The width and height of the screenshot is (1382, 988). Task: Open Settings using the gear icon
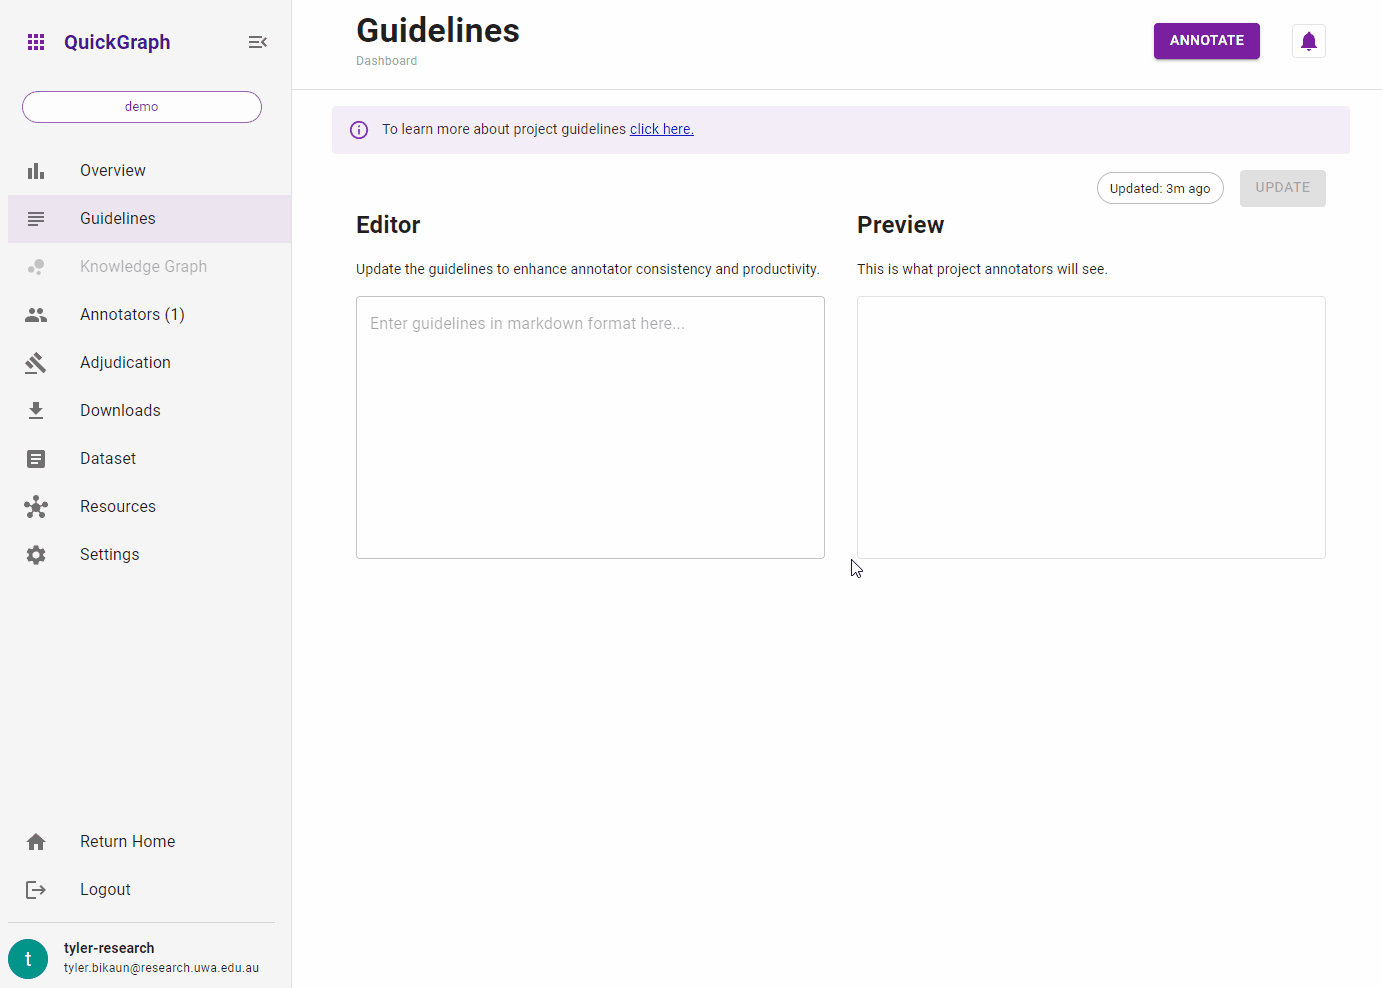point(36,554)
